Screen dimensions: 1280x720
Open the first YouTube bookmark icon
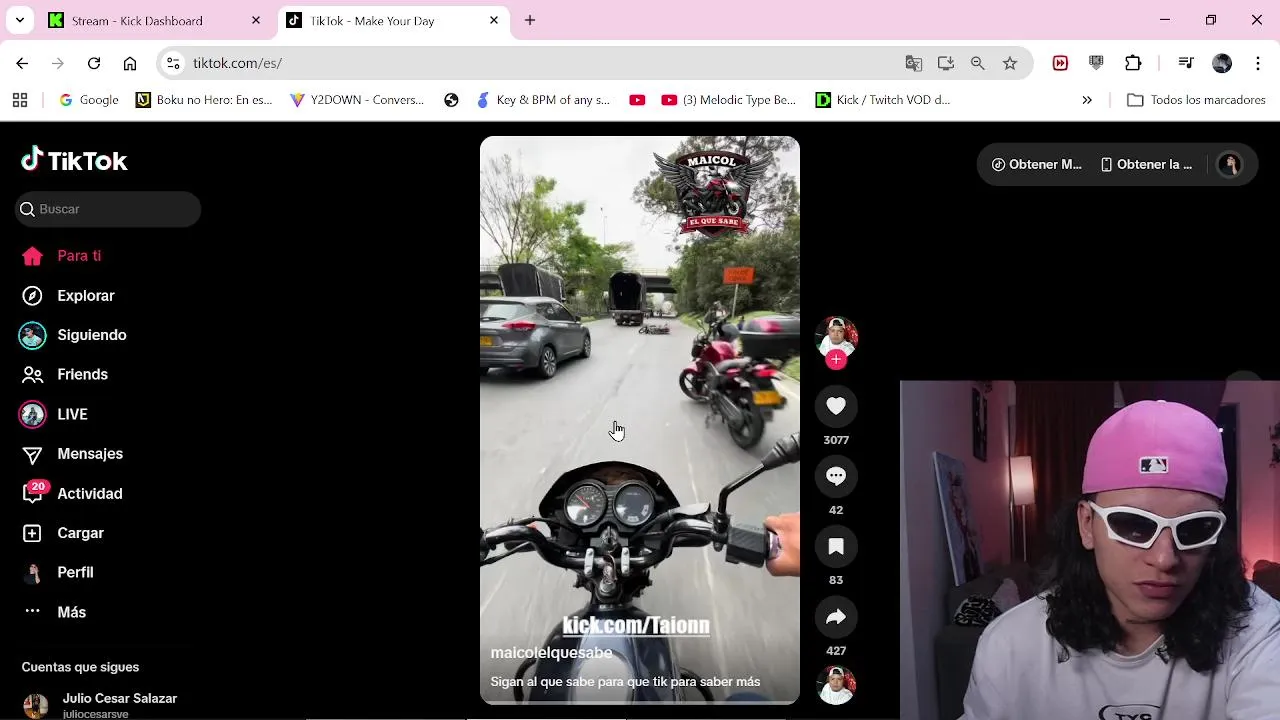(637, 100)
